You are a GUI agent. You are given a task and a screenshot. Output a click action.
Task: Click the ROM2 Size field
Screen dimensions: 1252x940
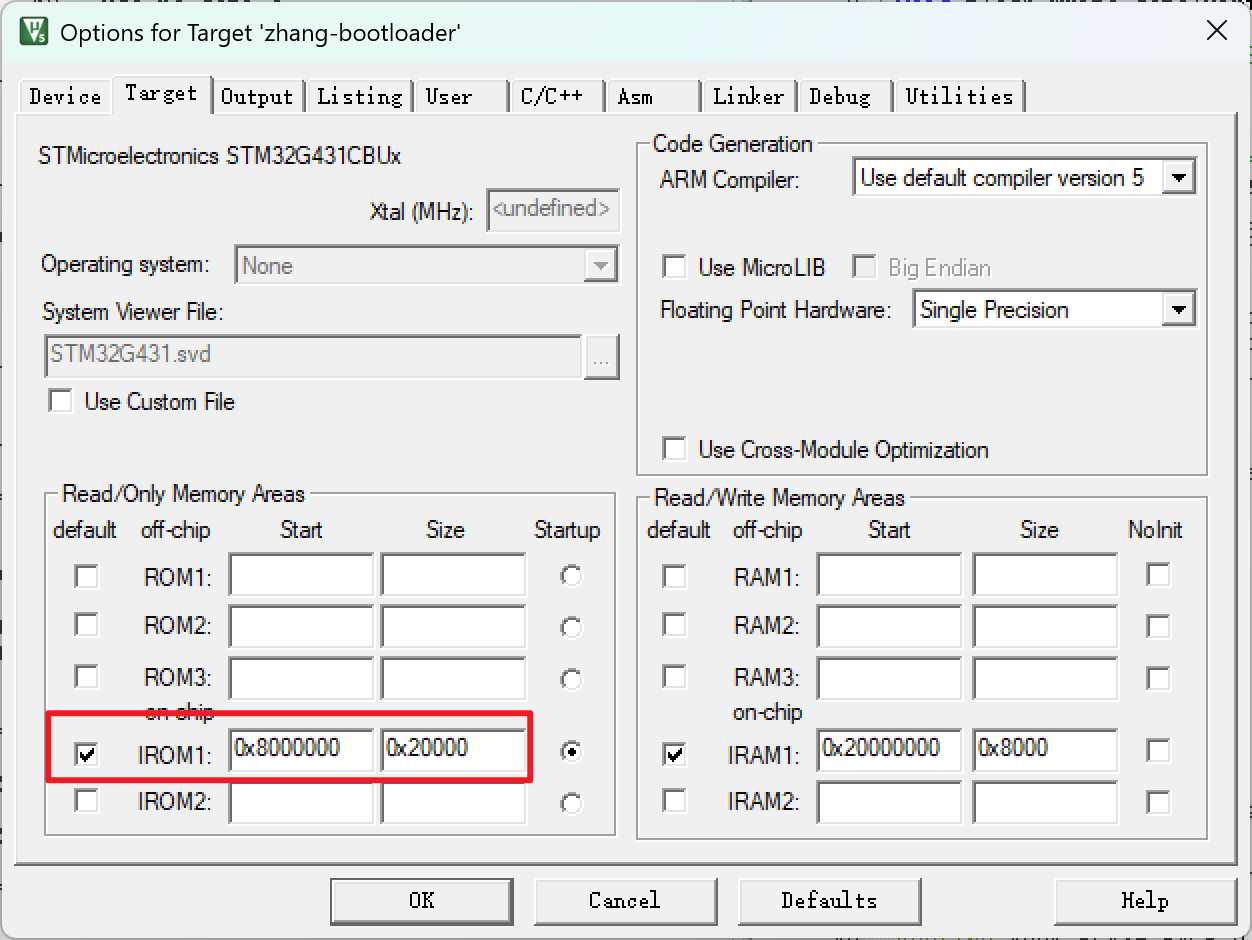pos(453,626)
